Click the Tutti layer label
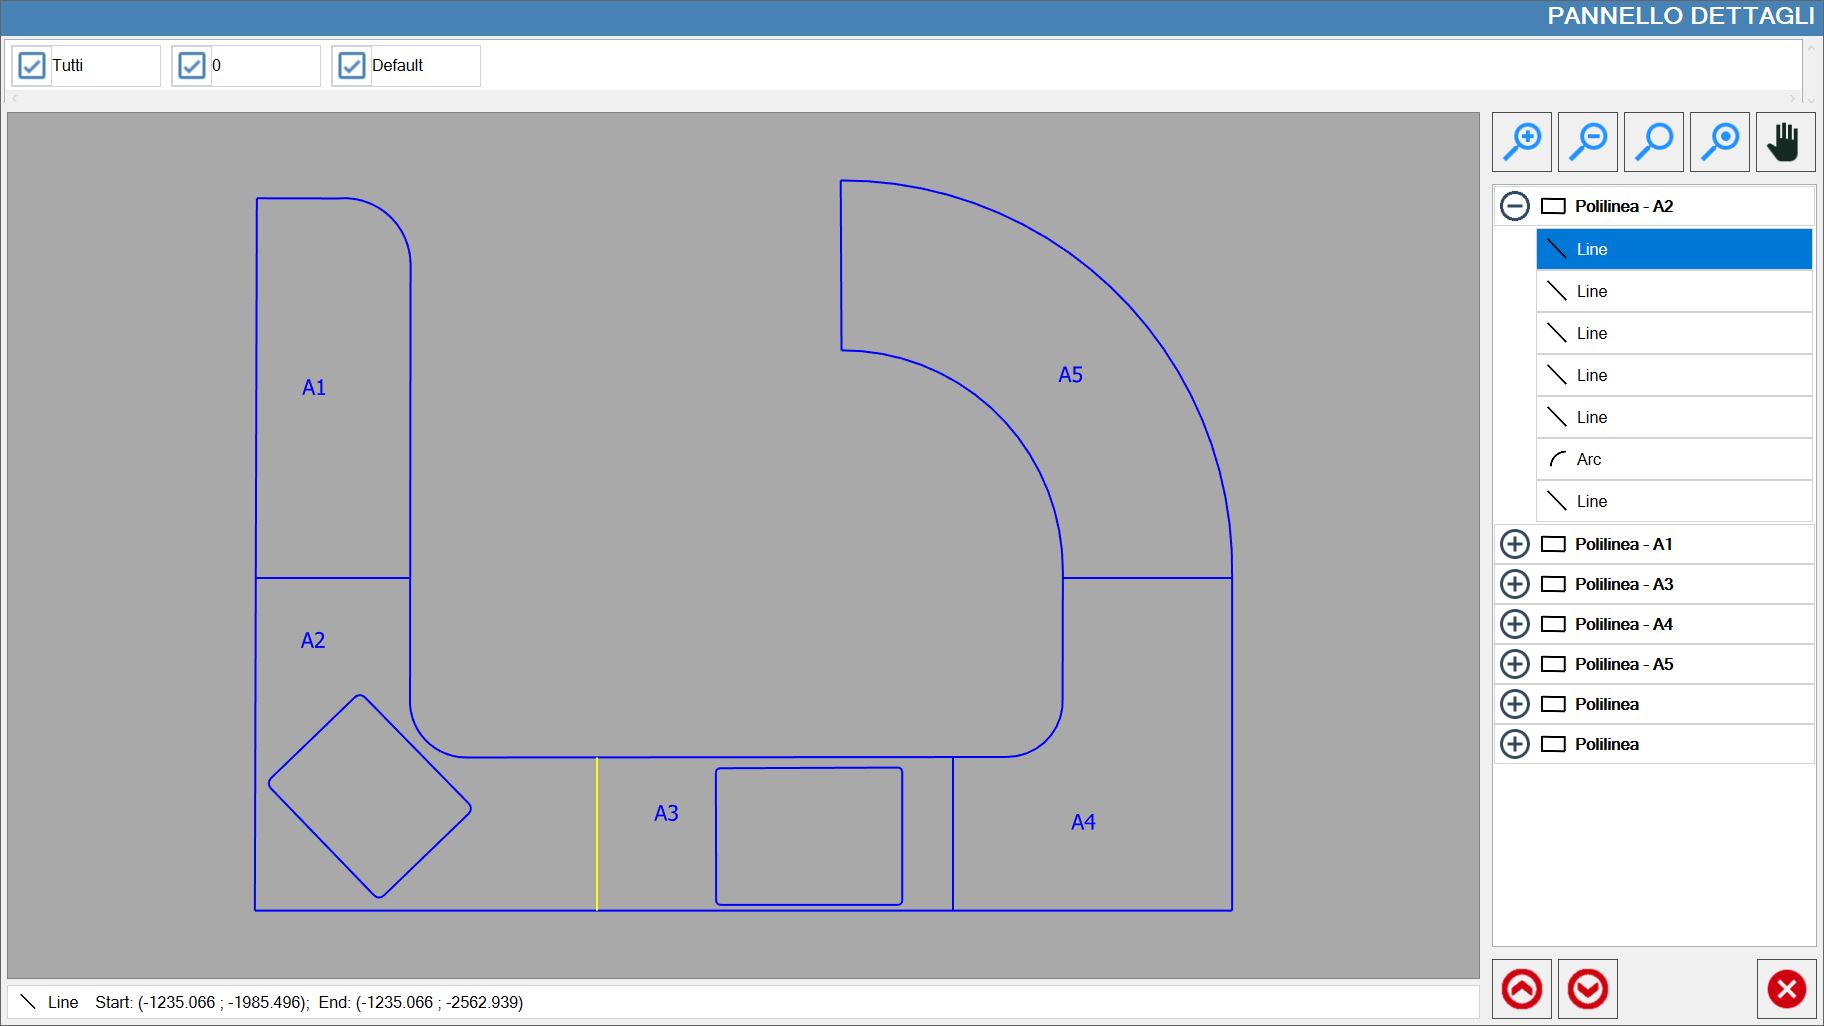This screenshot has width=1824, height=1026. pos(68,65)
